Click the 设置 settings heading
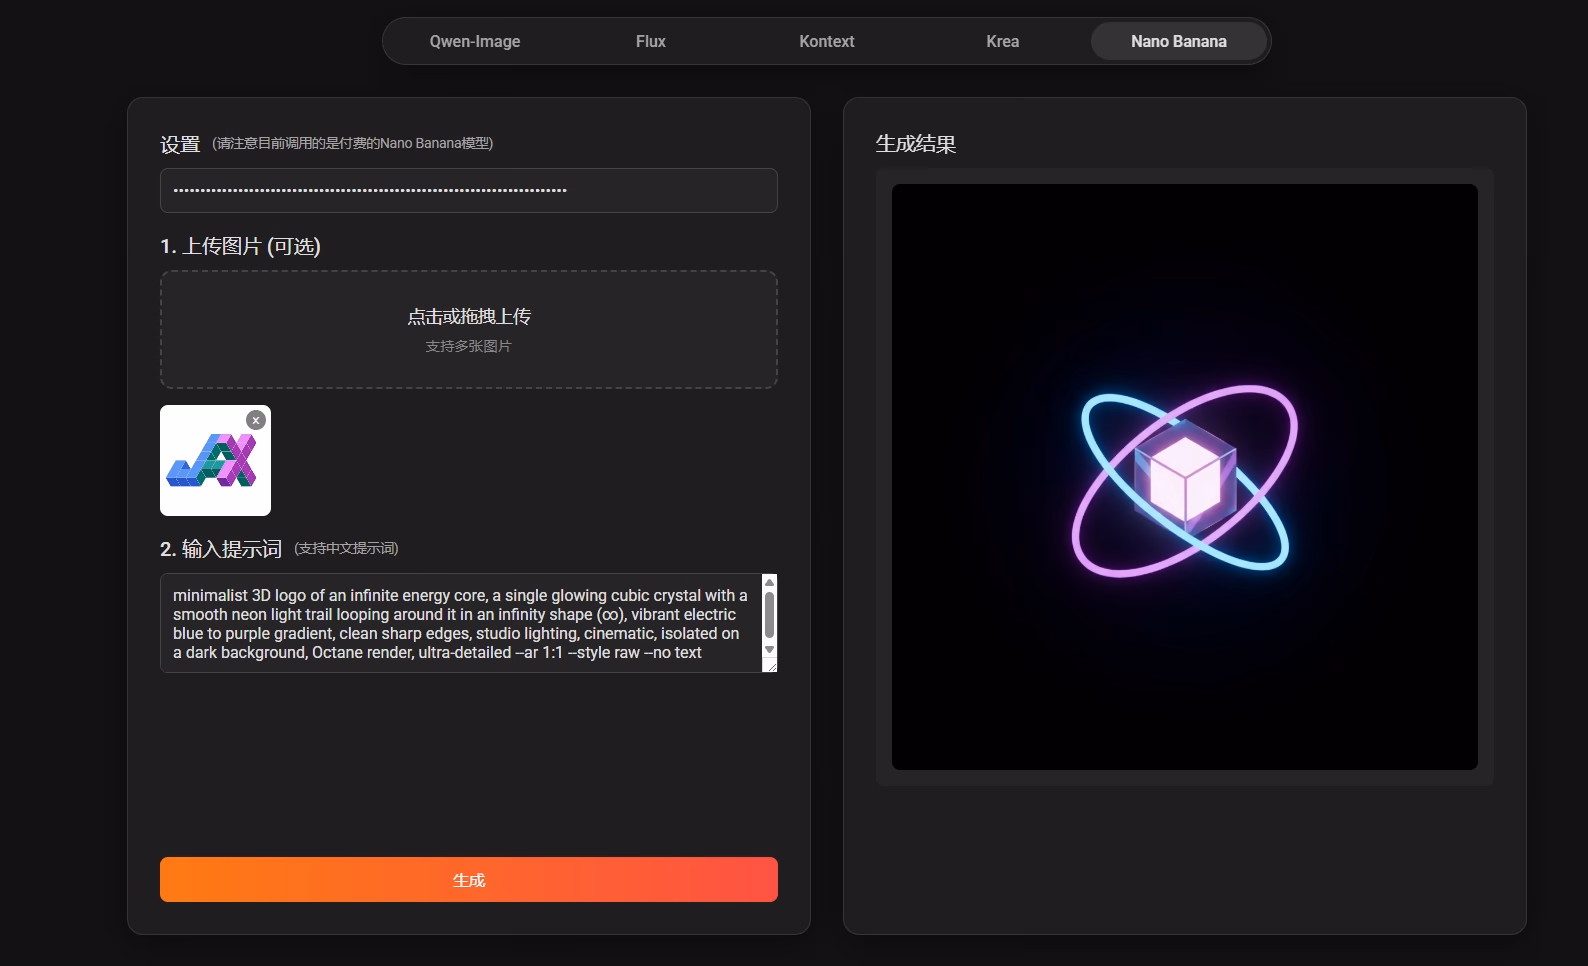Viewport: 1588px width, 966px height. (180, 145)
